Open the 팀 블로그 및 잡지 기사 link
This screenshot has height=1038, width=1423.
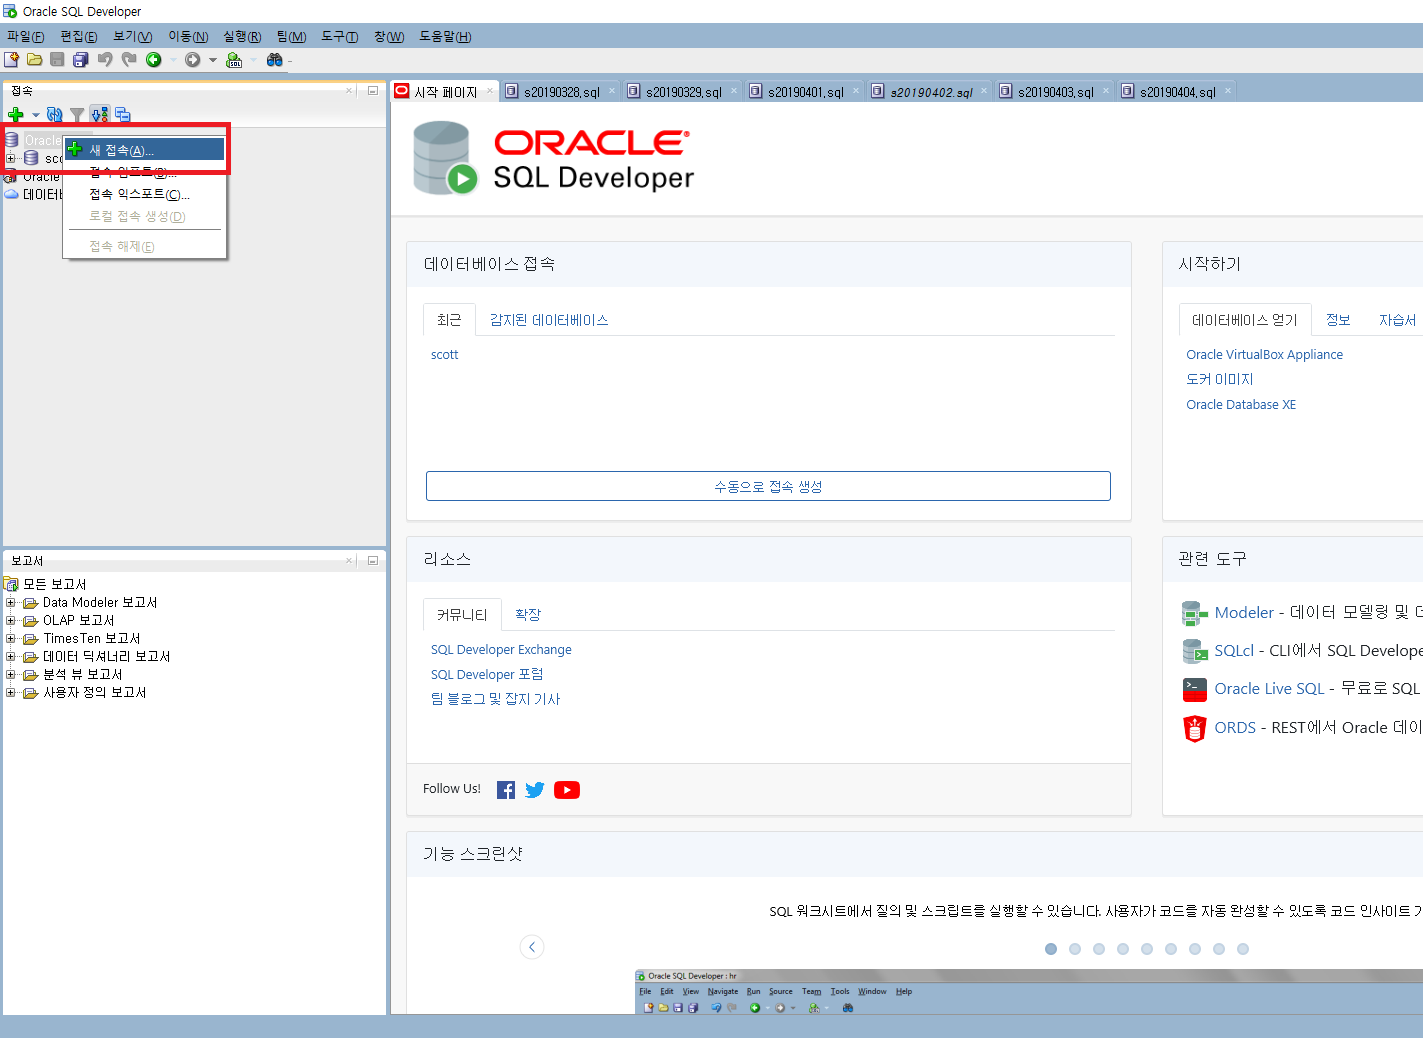(x=495, y=699)
